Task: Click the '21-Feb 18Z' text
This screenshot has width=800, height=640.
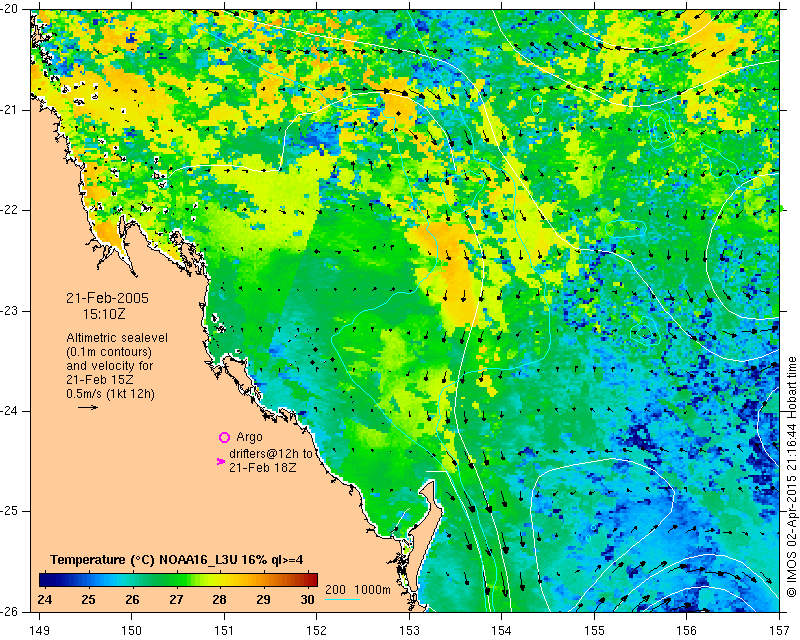Action: click(x=263, y=467)
